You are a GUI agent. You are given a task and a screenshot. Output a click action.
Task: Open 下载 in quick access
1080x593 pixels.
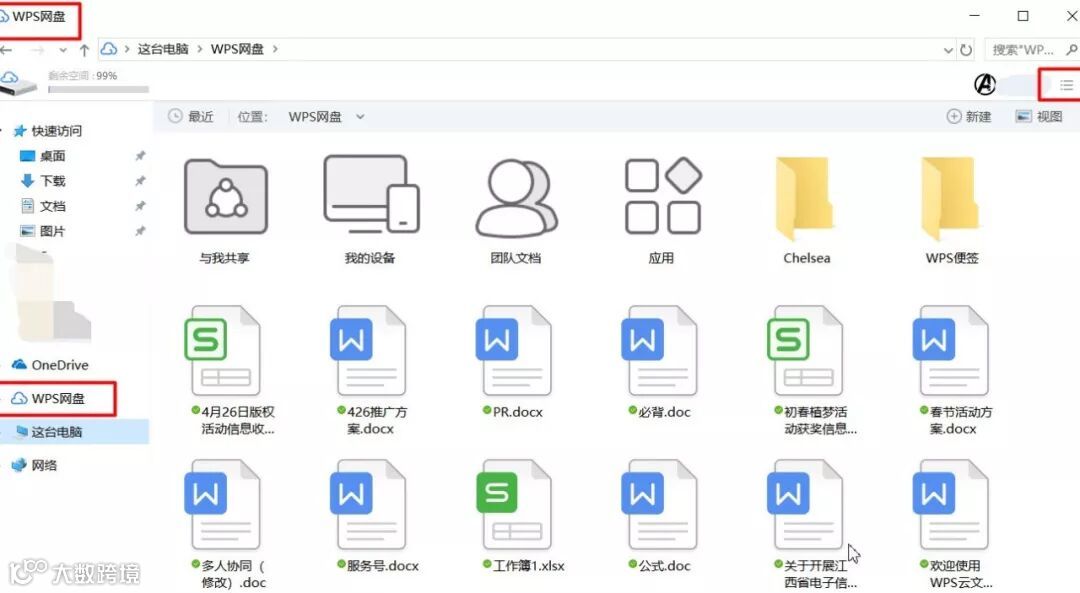(x=43, y=180)
